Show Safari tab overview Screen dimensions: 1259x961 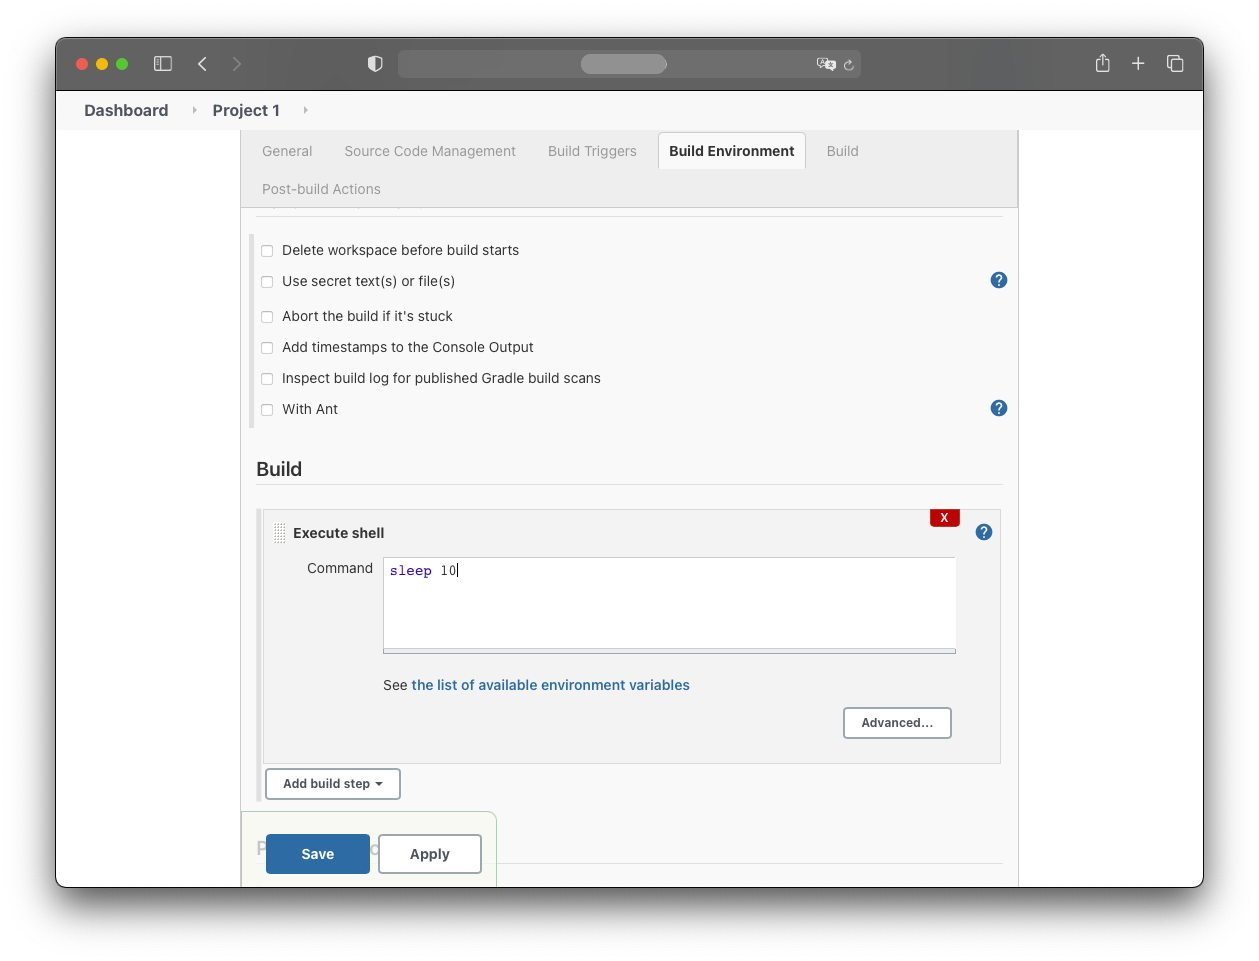click(1175, 64)
